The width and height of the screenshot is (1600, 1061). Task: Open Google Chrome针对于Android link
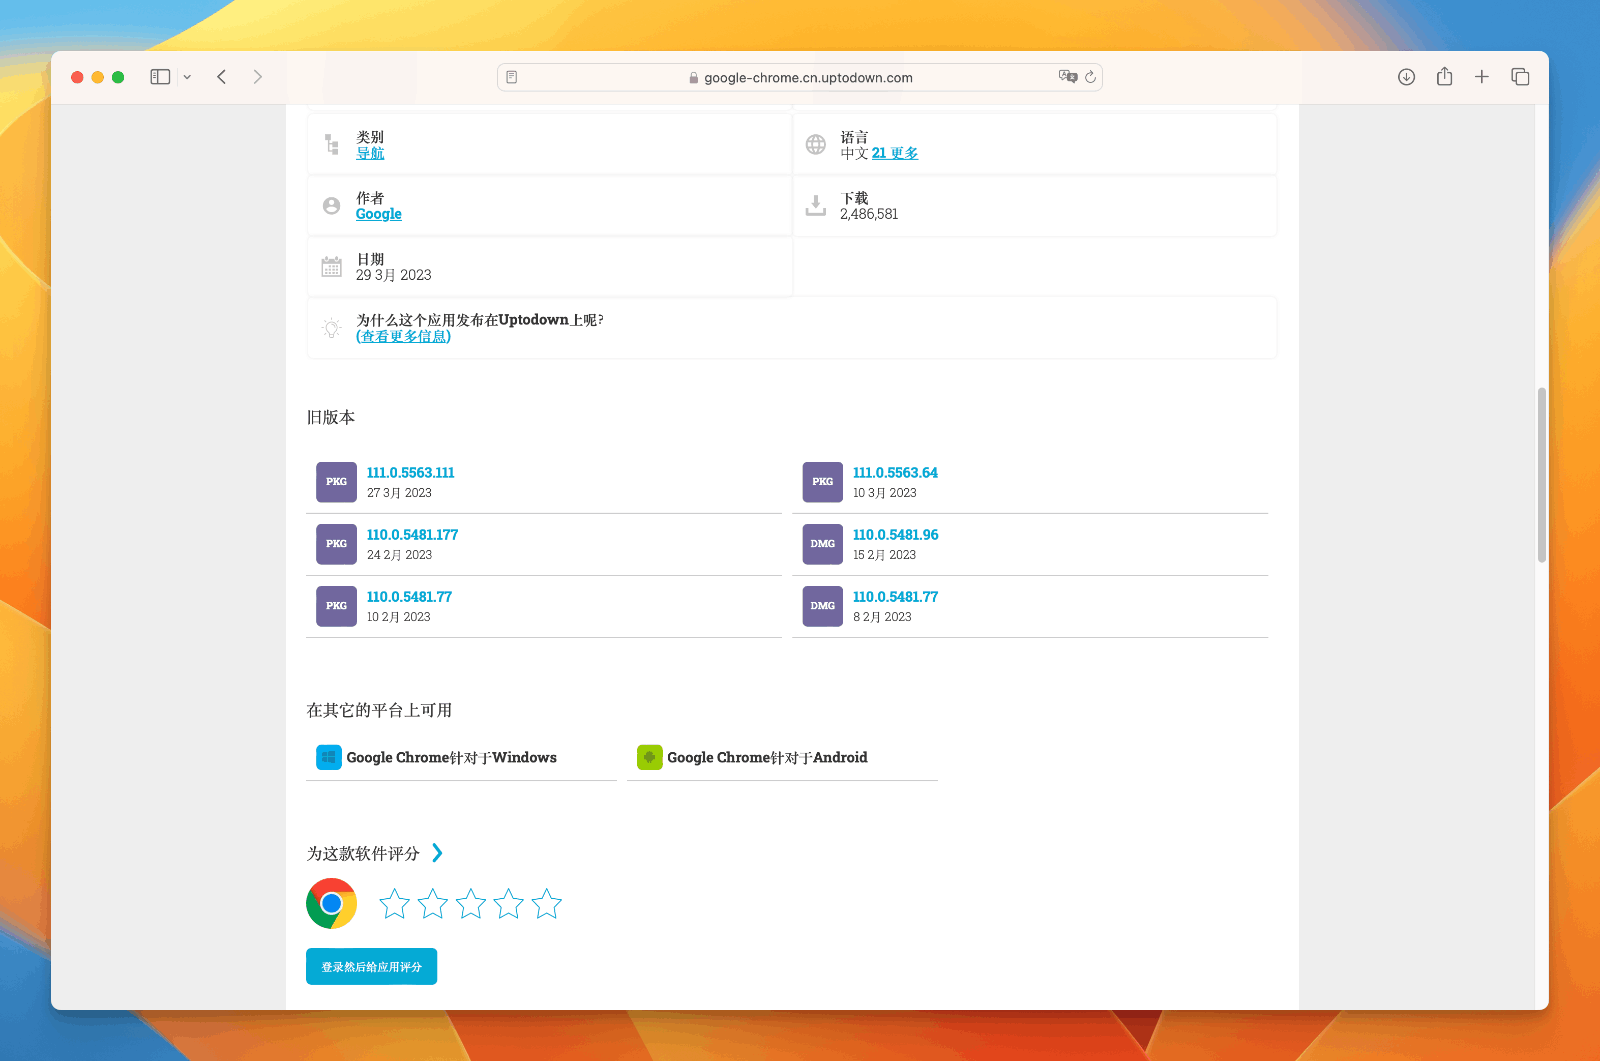[768, 758]
